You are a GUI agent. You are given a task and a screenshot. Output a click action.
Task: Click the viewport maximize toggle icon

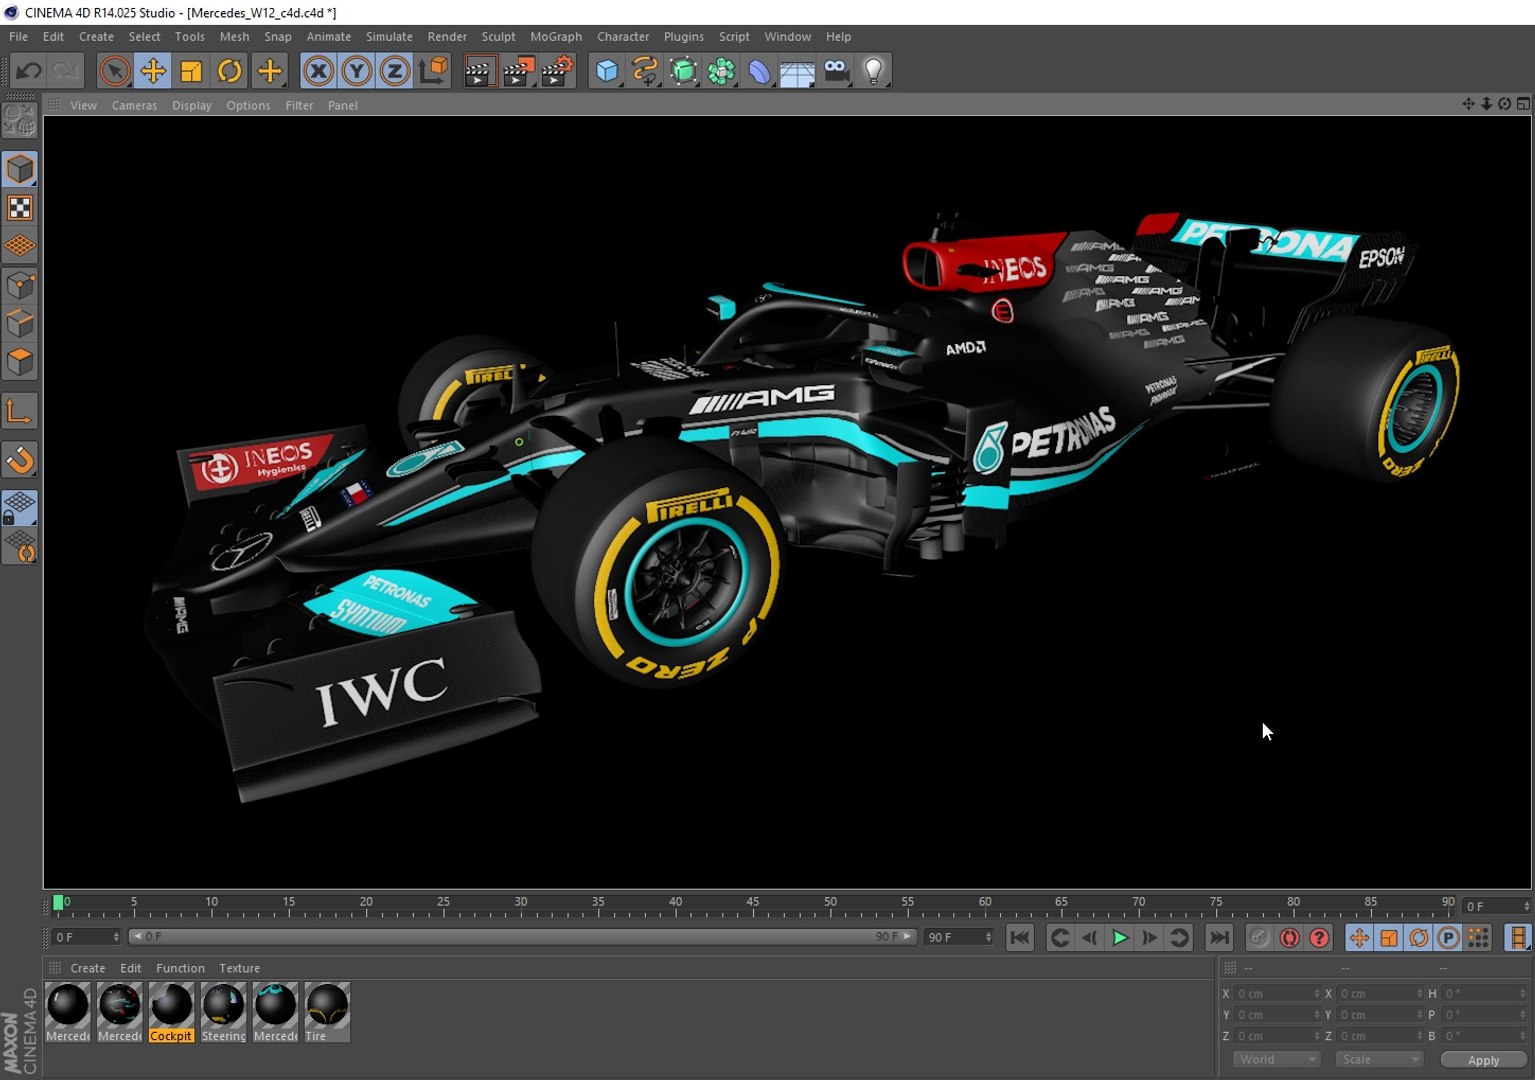click(x=1523, y=104)
